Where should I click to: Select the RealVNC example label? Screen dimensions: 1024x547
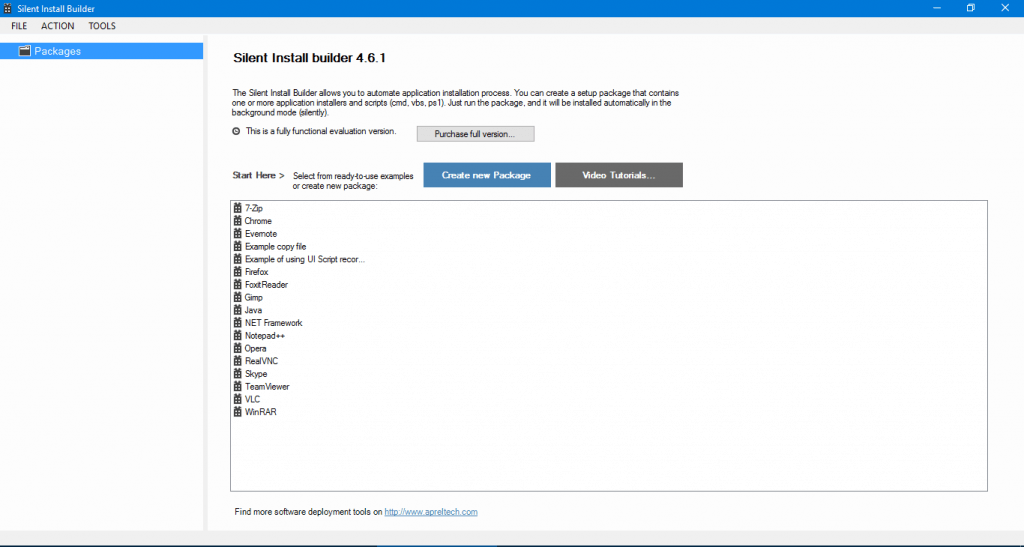tap(262, 361)
